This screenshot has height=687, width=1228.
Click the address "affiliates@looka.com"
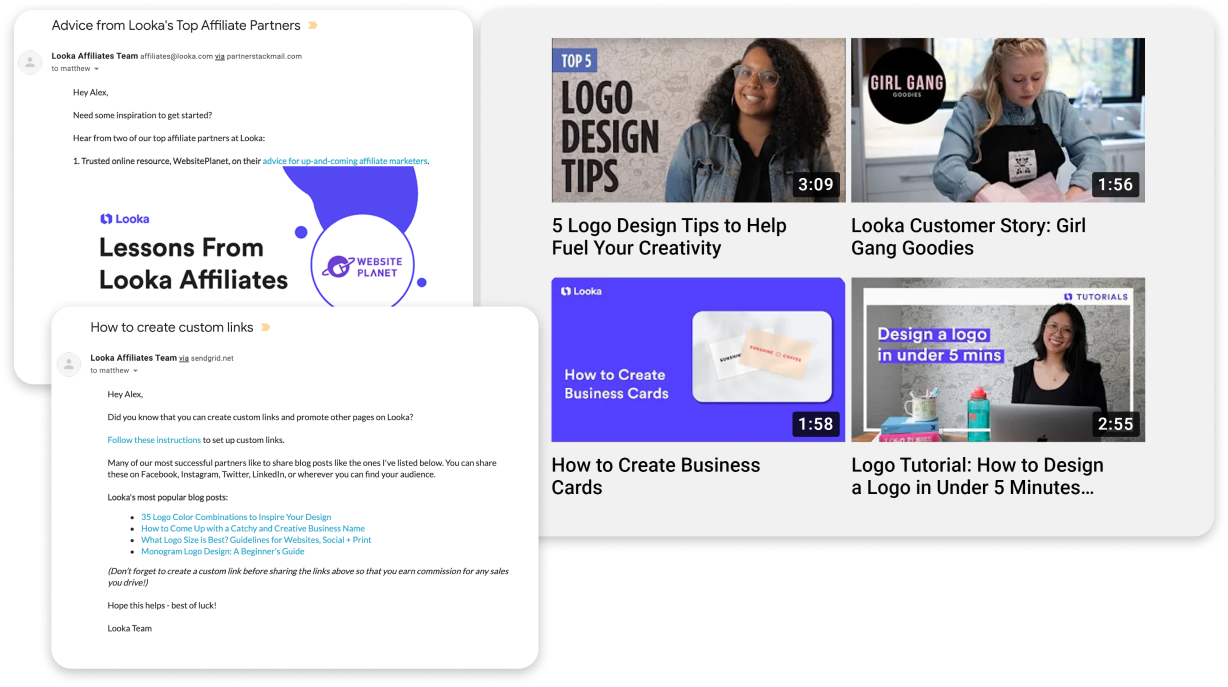point(176,57)
